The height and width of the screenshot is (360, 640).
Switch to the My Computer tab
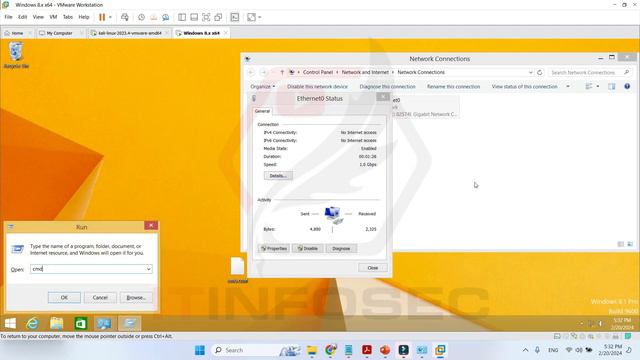[59, 33]
